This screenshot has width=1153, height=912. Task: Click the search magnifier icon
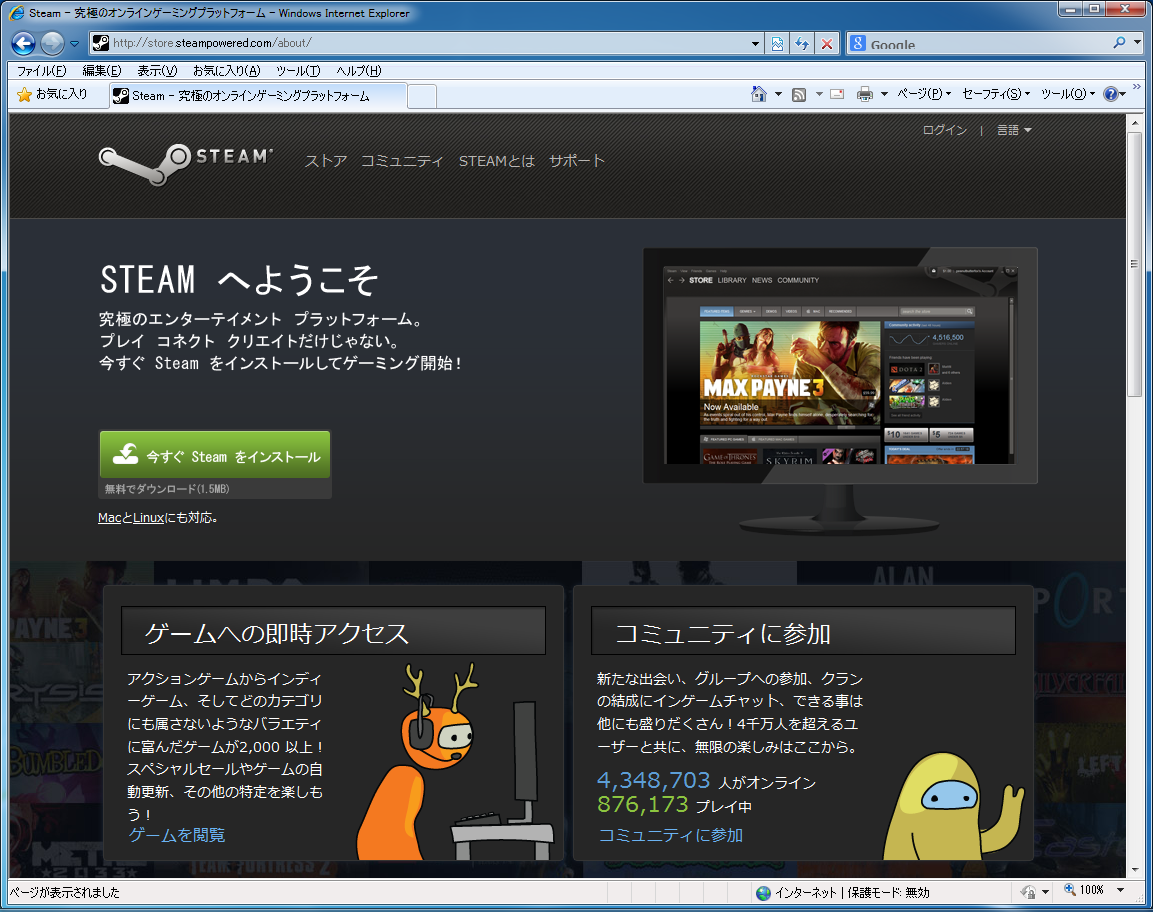[1119, 43]
